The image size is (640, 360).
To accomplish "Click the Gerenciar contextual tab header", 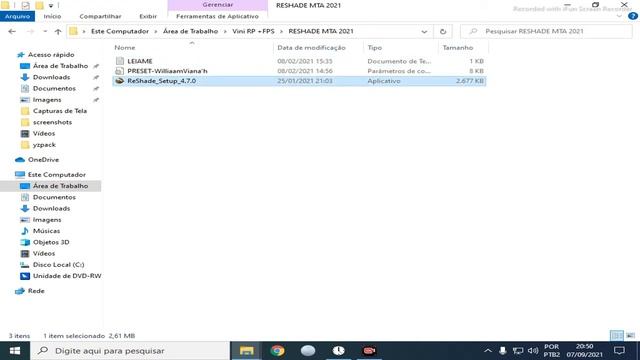I will (218, 5).
